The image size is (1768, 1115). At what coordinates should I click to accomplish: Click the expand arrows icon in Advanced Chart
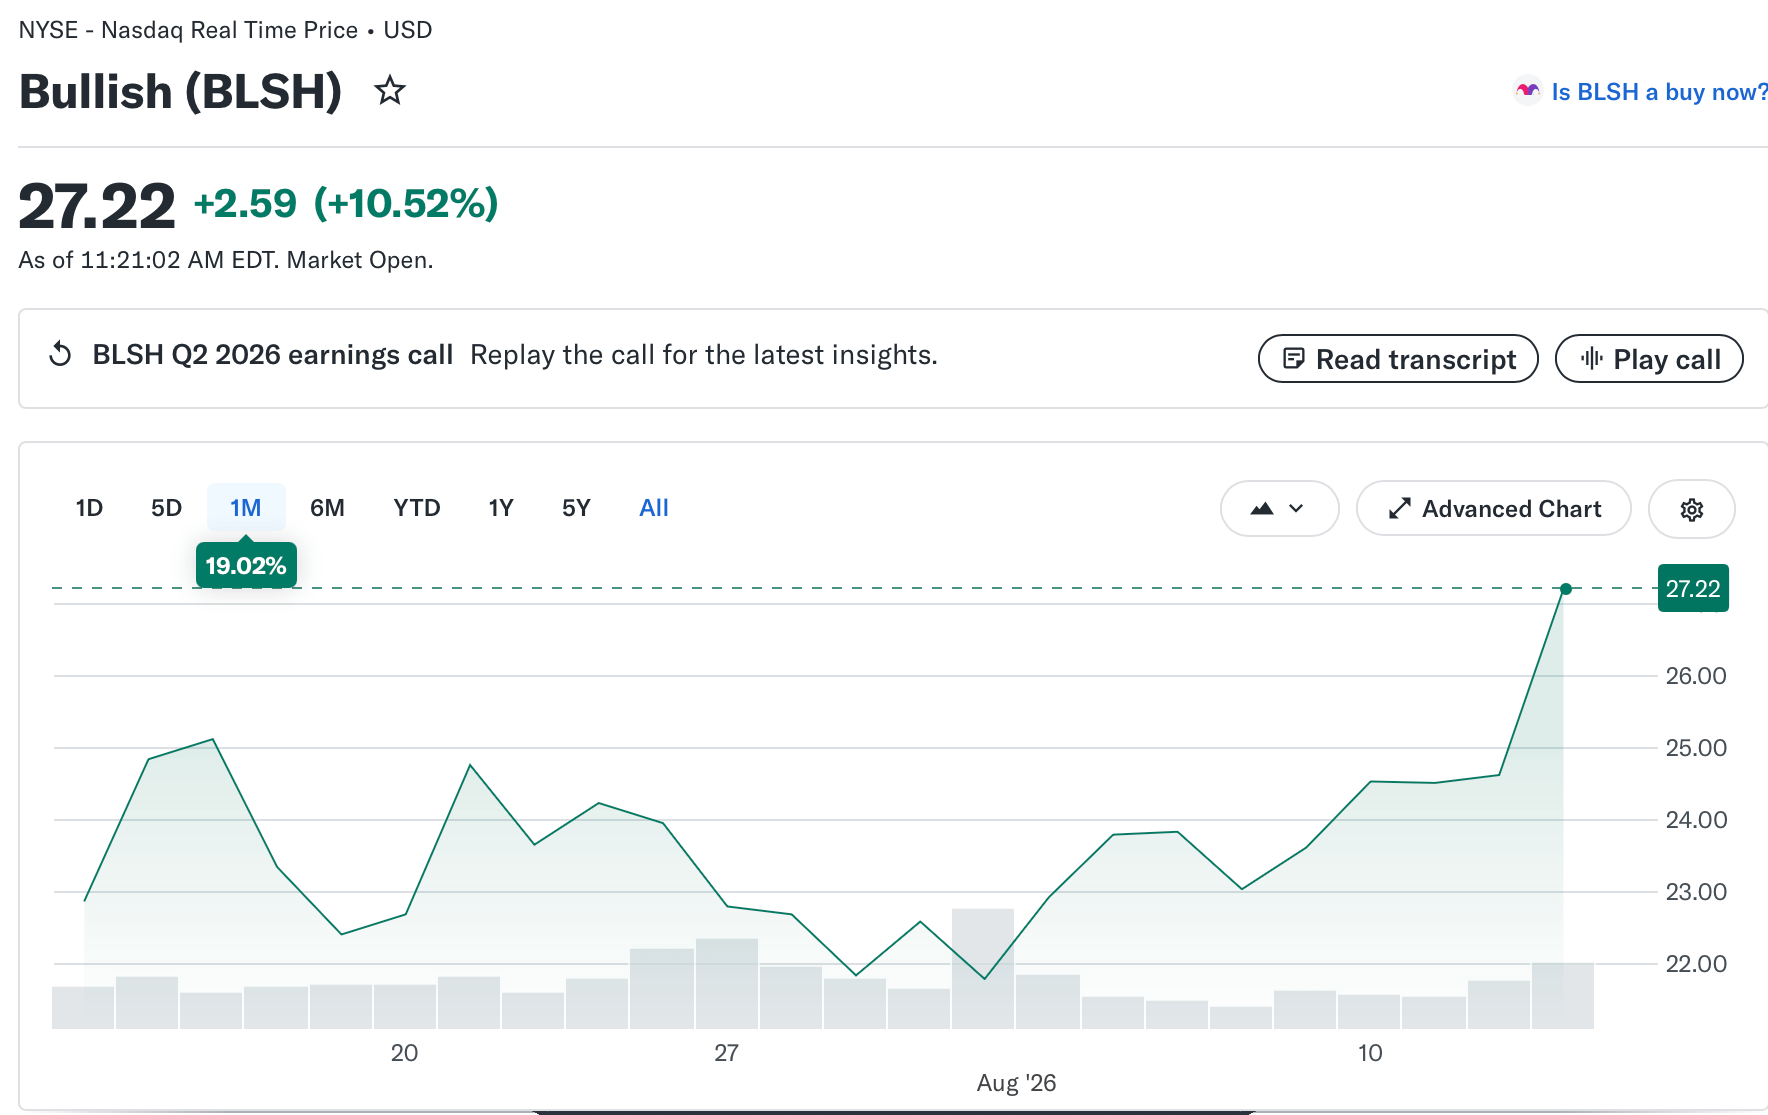[x=1399, y=509]
